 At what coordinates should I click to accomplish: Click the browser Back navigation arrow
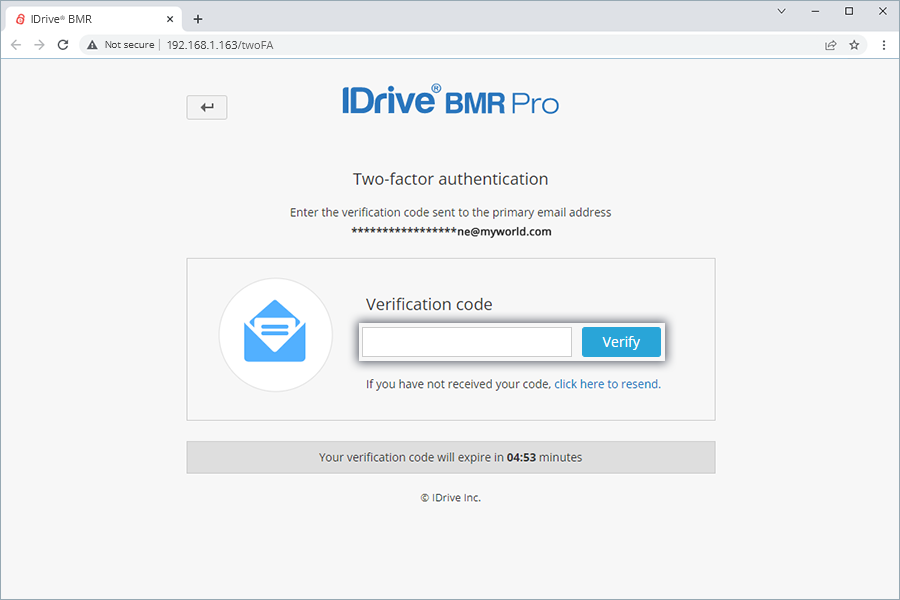point(16,45)
